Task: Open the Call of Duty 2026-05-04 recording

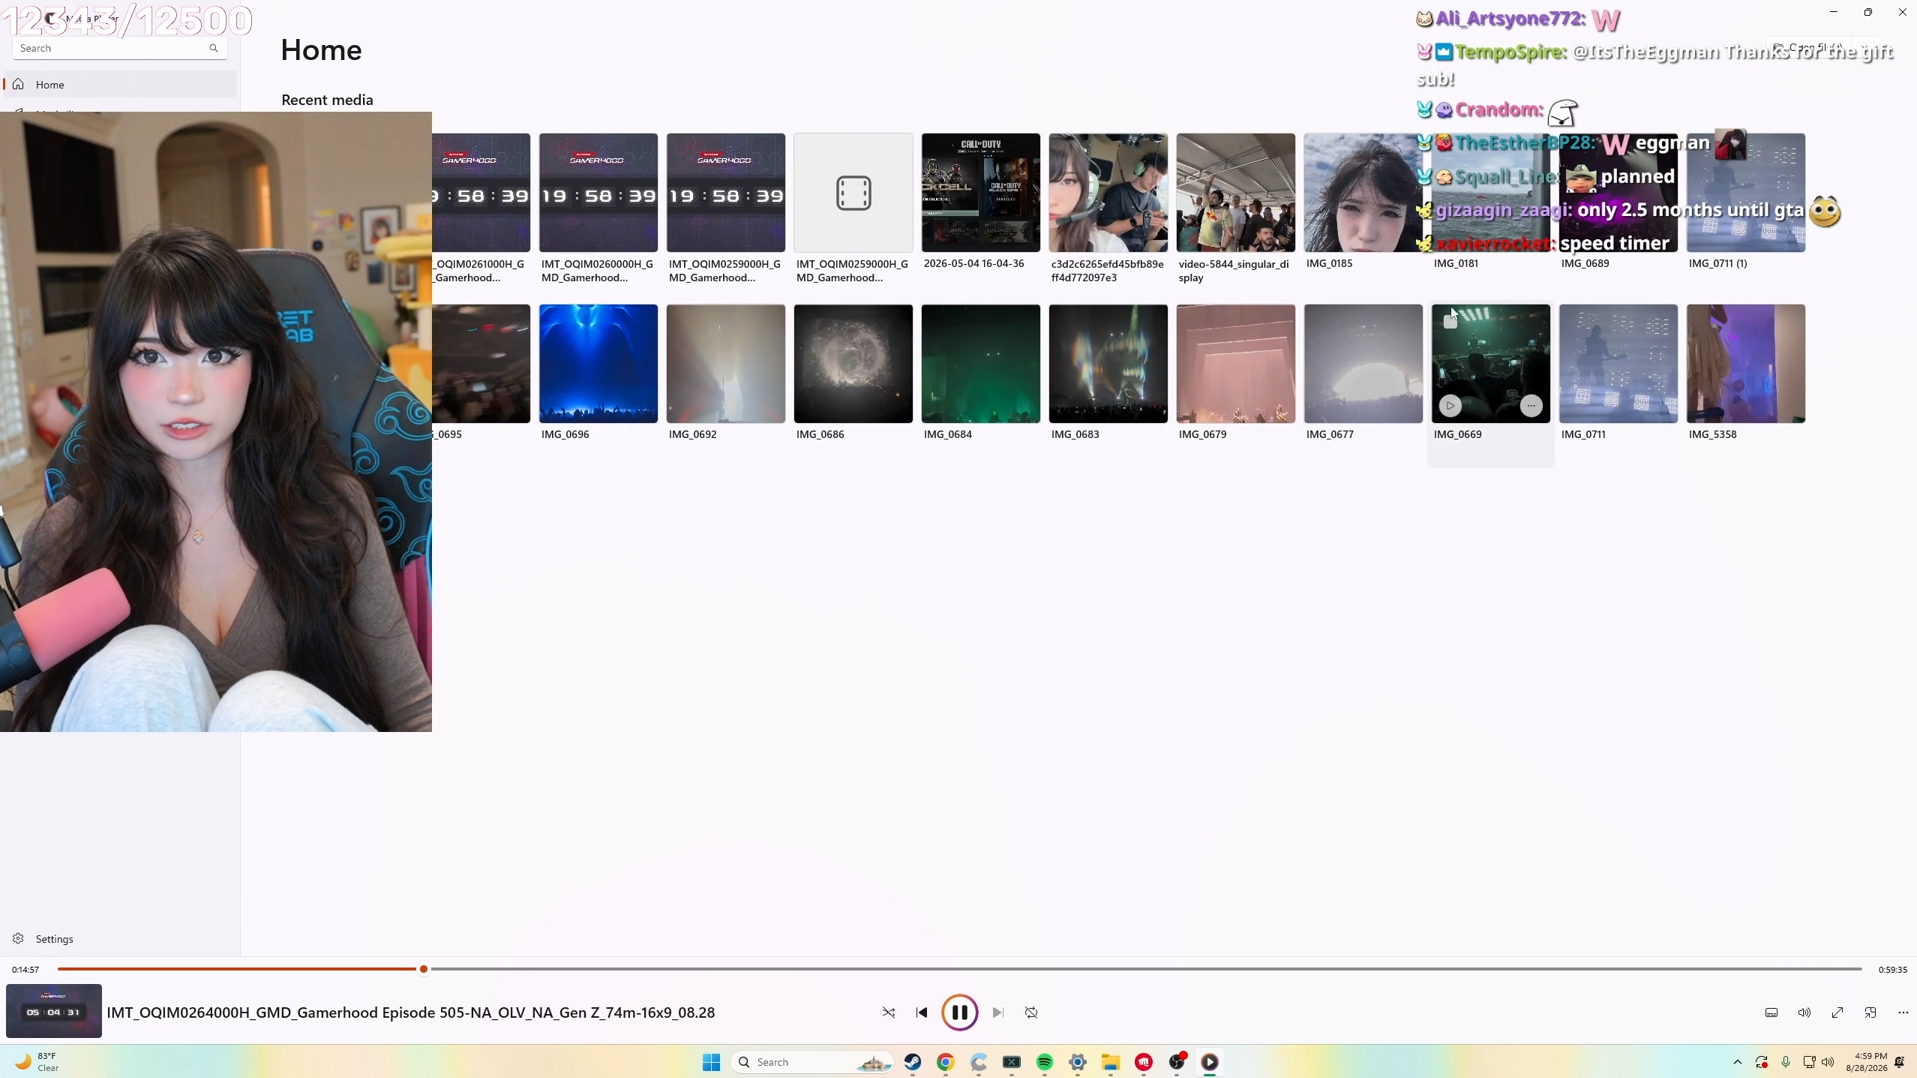Action: (980, 192)
